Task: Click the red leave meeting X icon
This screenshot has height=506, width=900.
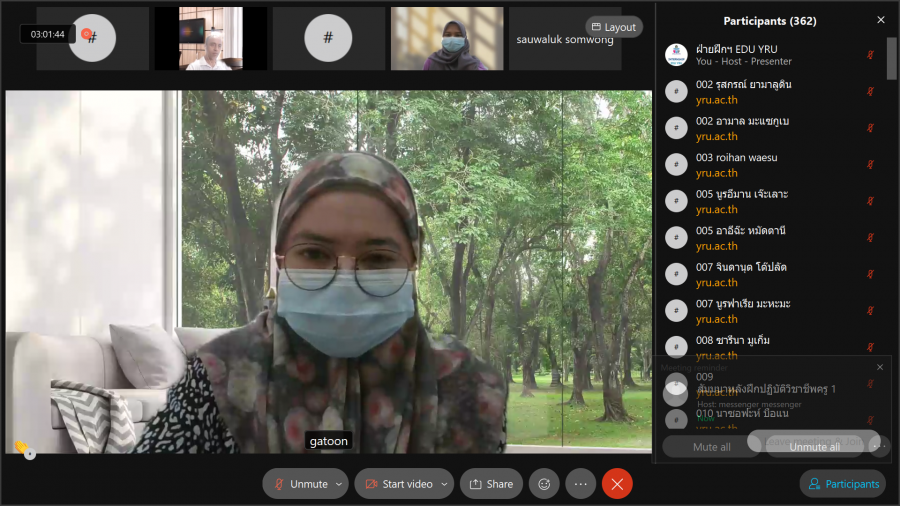Action: (x=617, y=484)
